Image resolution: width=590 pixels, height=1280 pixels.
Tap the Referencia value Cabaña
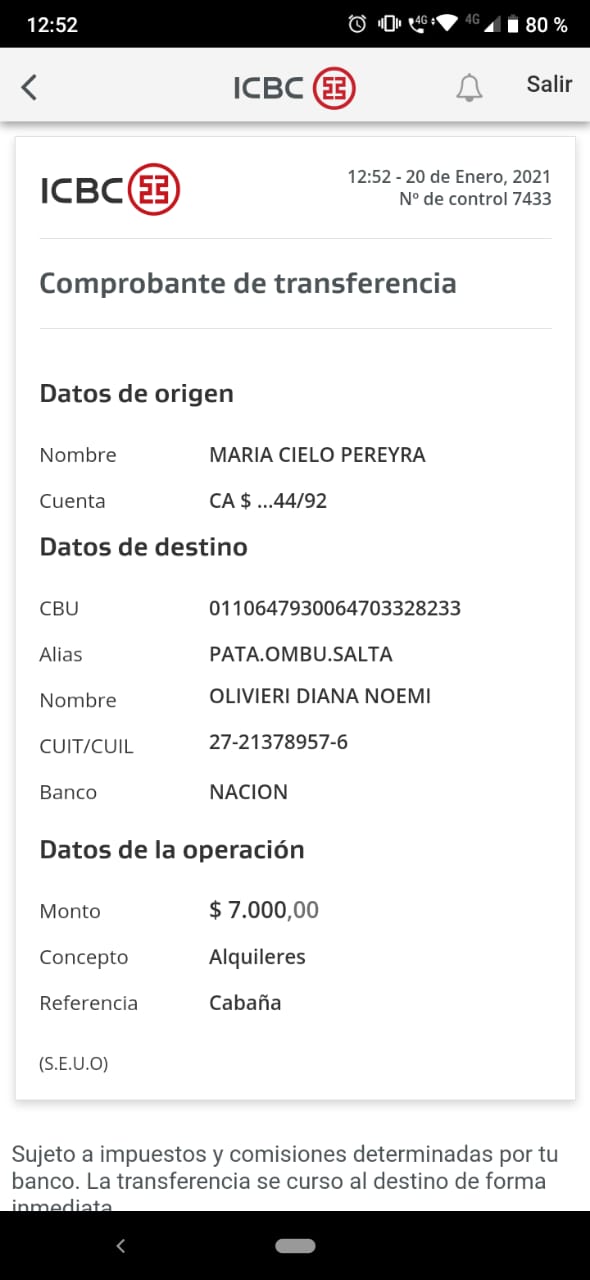click(245, 1002)
